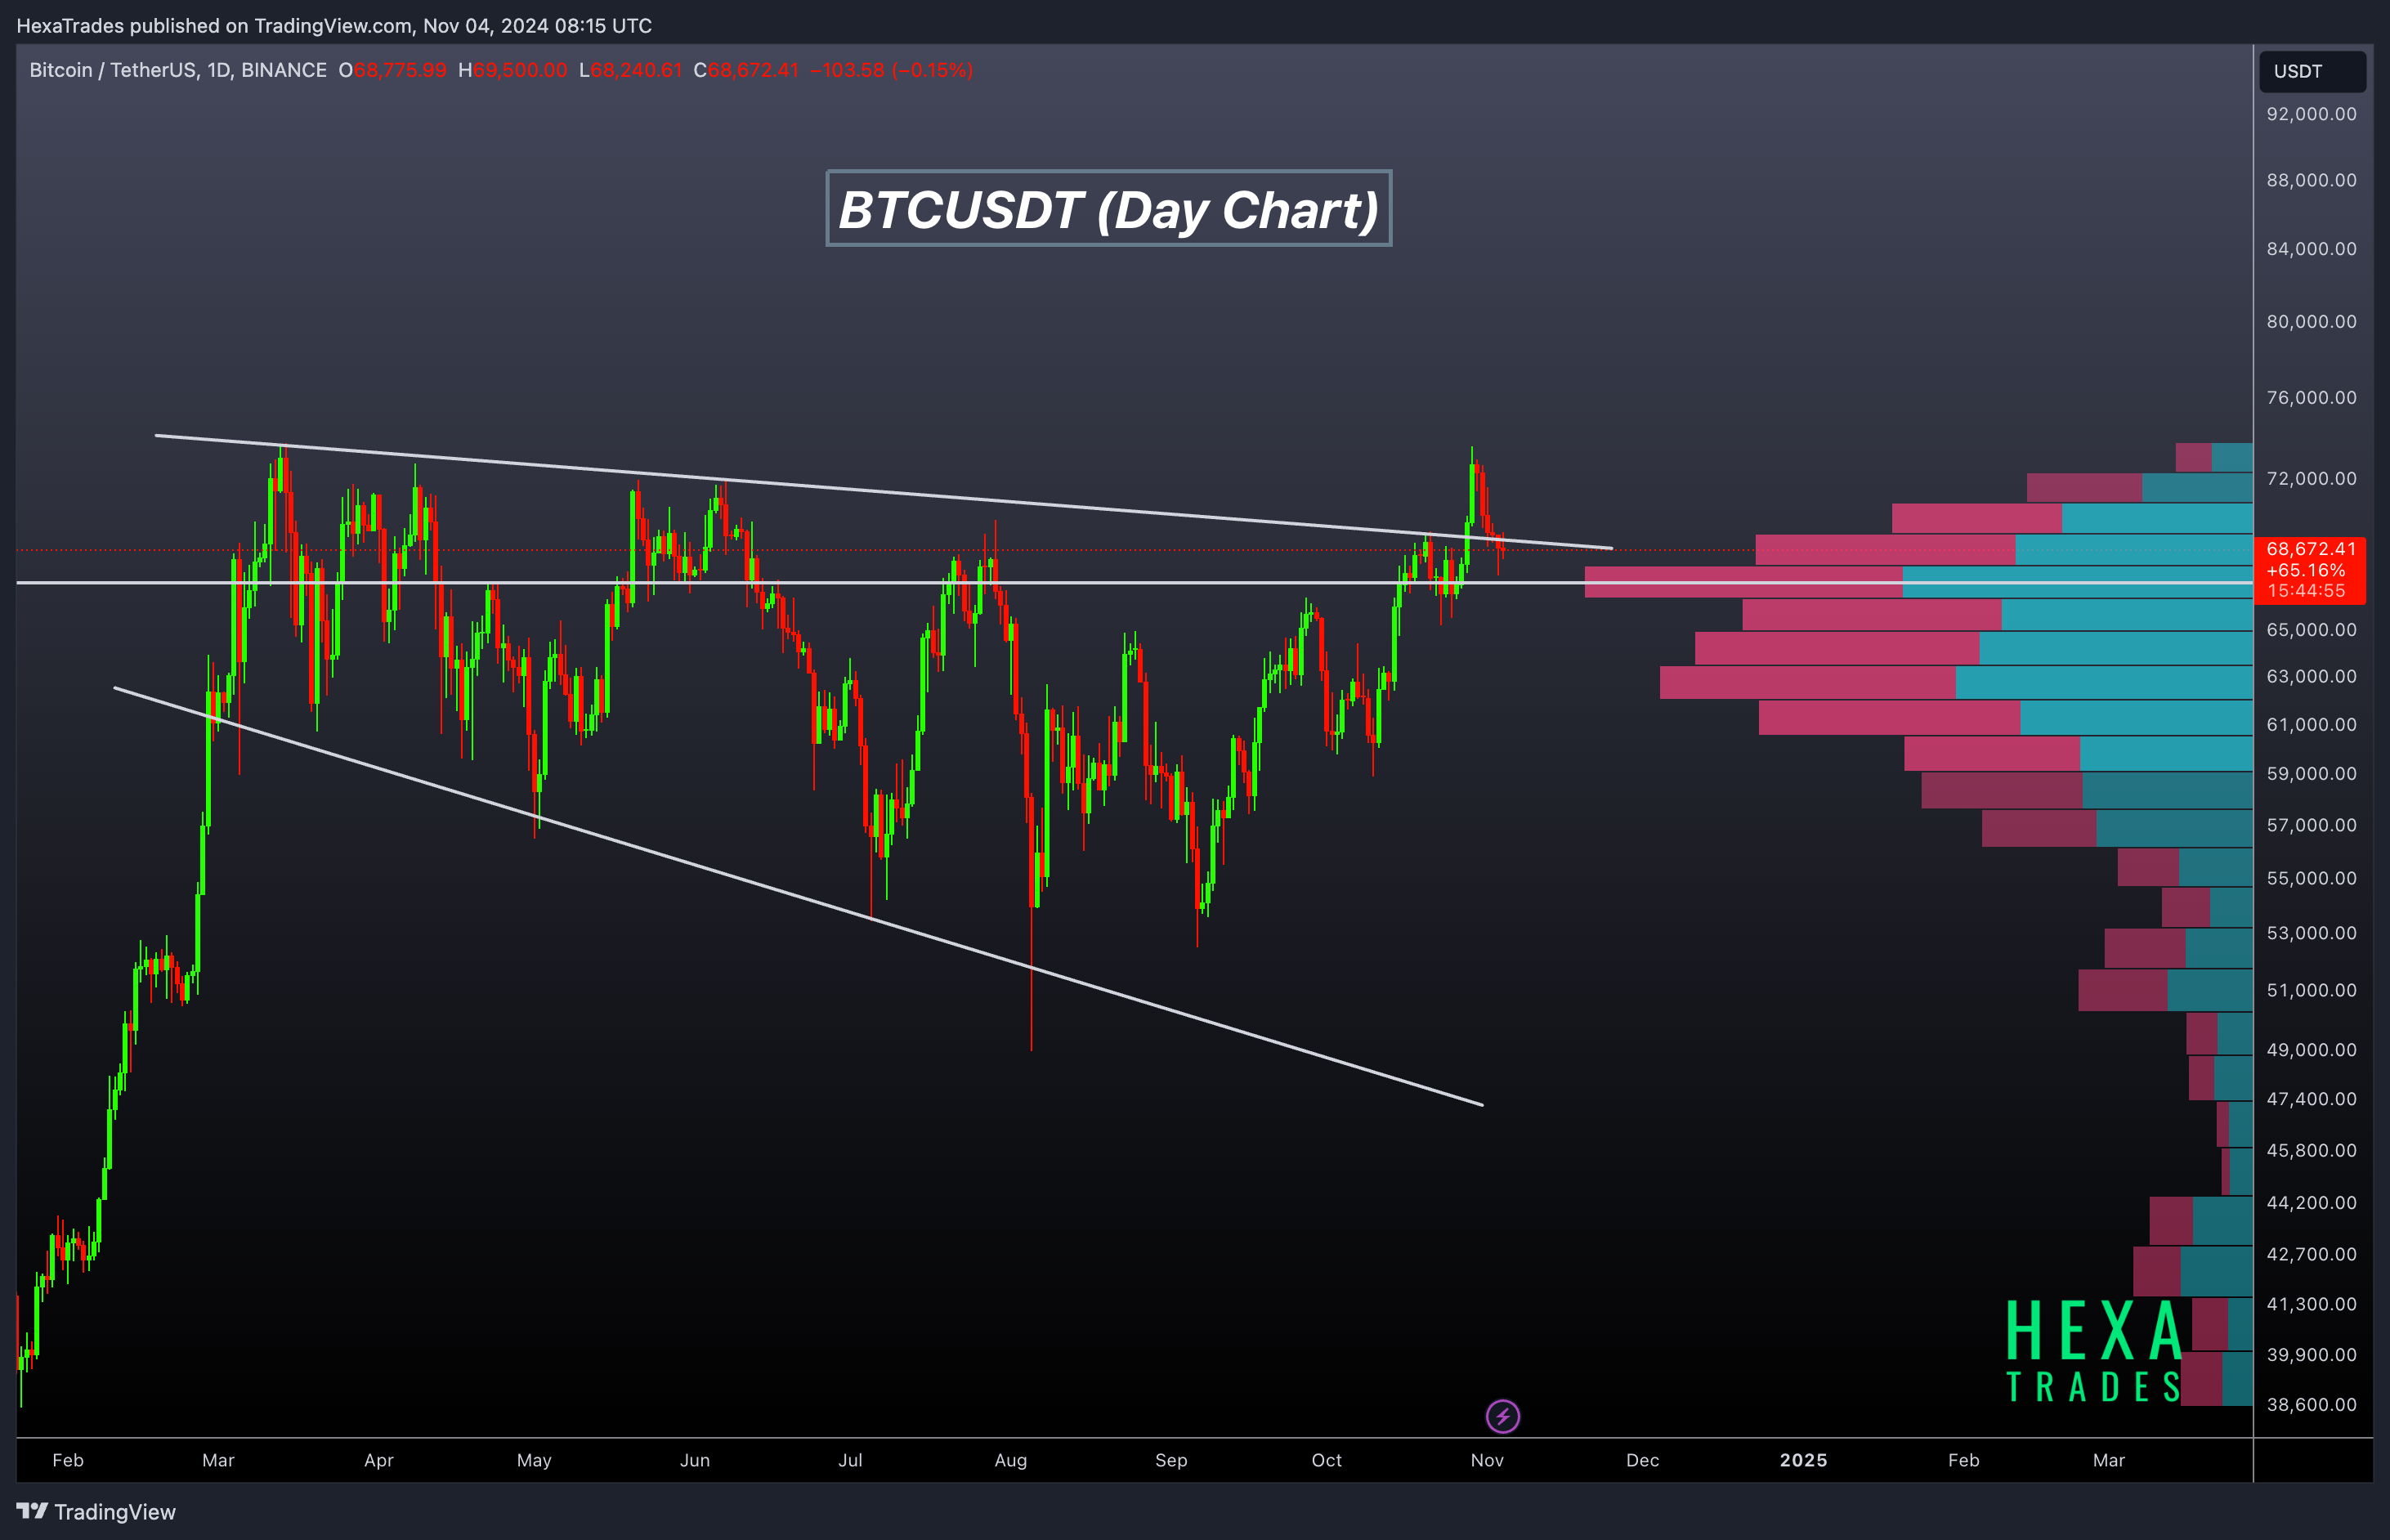Screen dimensions: 2390x1540
Task: Click the 57,000.00 price axis label
Action: tap(2311, 825)
